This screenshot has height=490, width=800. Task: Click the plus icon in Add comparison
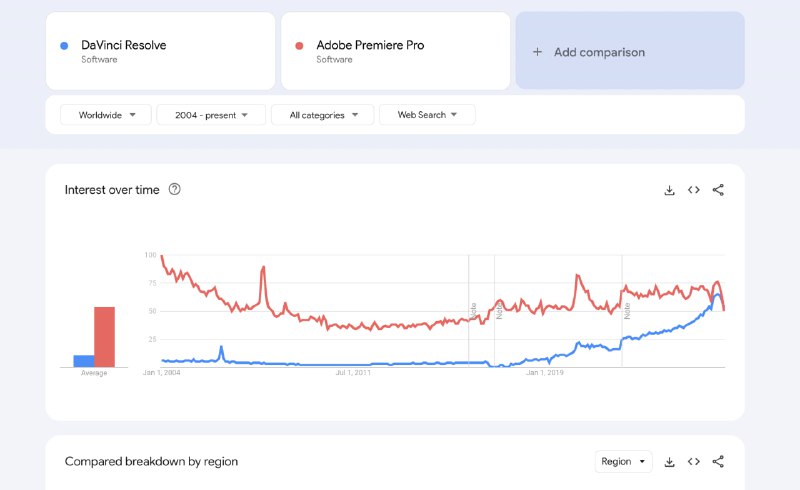click(x=537, y=52)
